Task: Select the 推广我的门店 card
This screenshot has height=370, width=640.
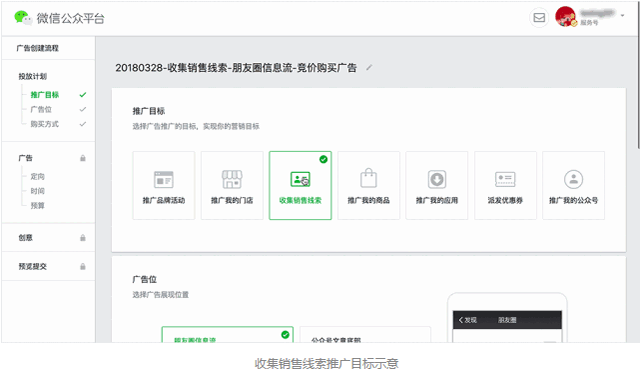Action: [x=232, y=186]
